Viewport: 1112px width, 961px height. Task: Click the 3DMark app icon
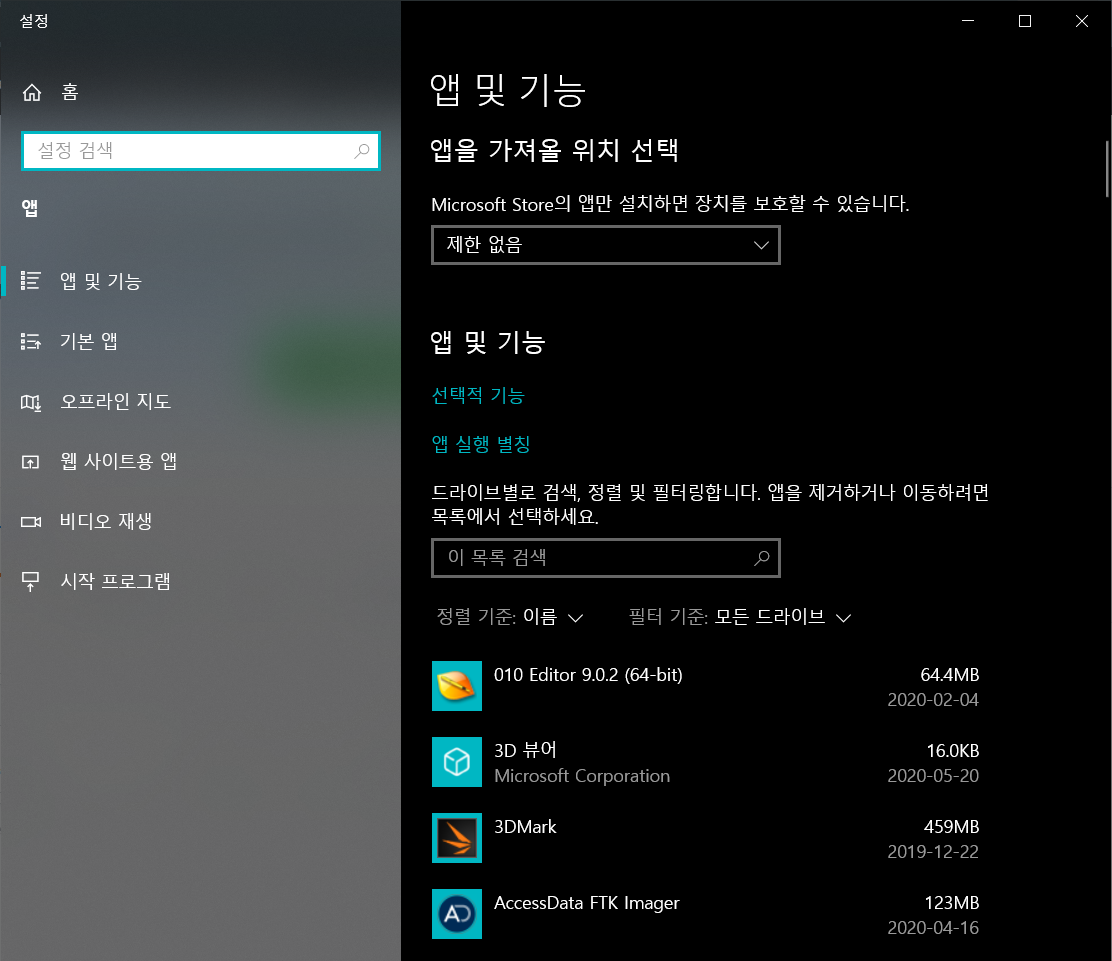pyautogui.click(x=457, y=838)
